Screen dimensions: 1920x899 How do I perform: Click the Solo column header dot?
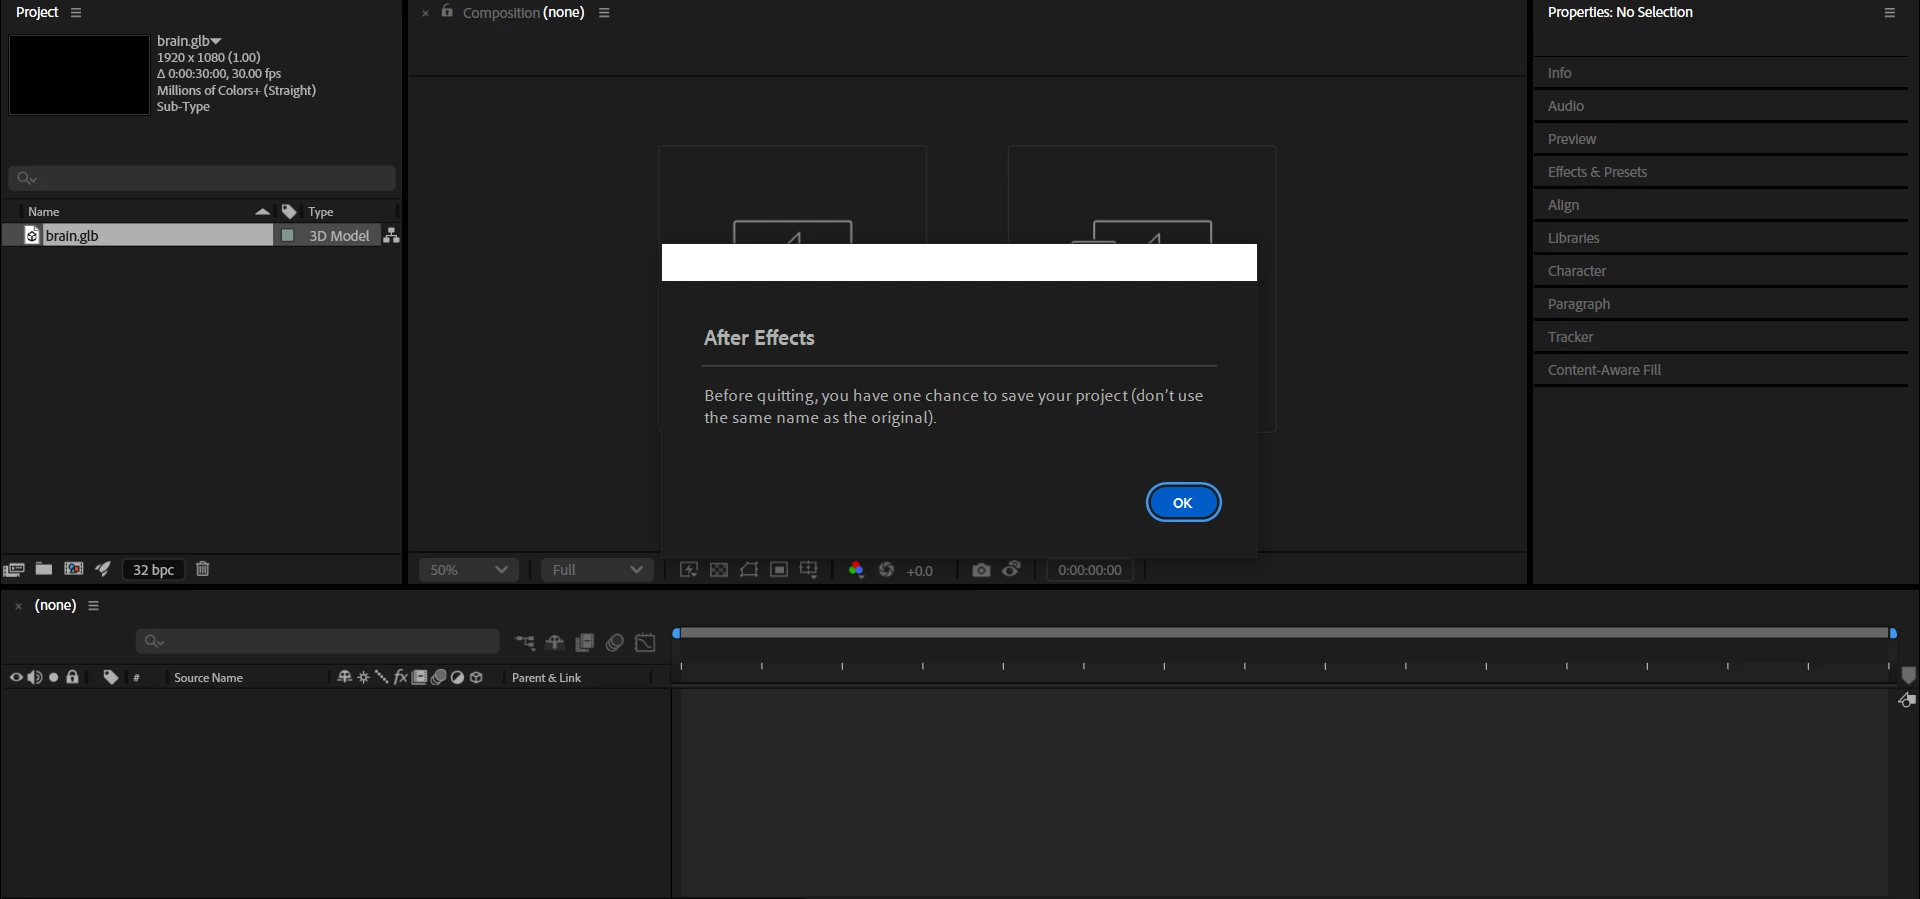click(54, 678)
